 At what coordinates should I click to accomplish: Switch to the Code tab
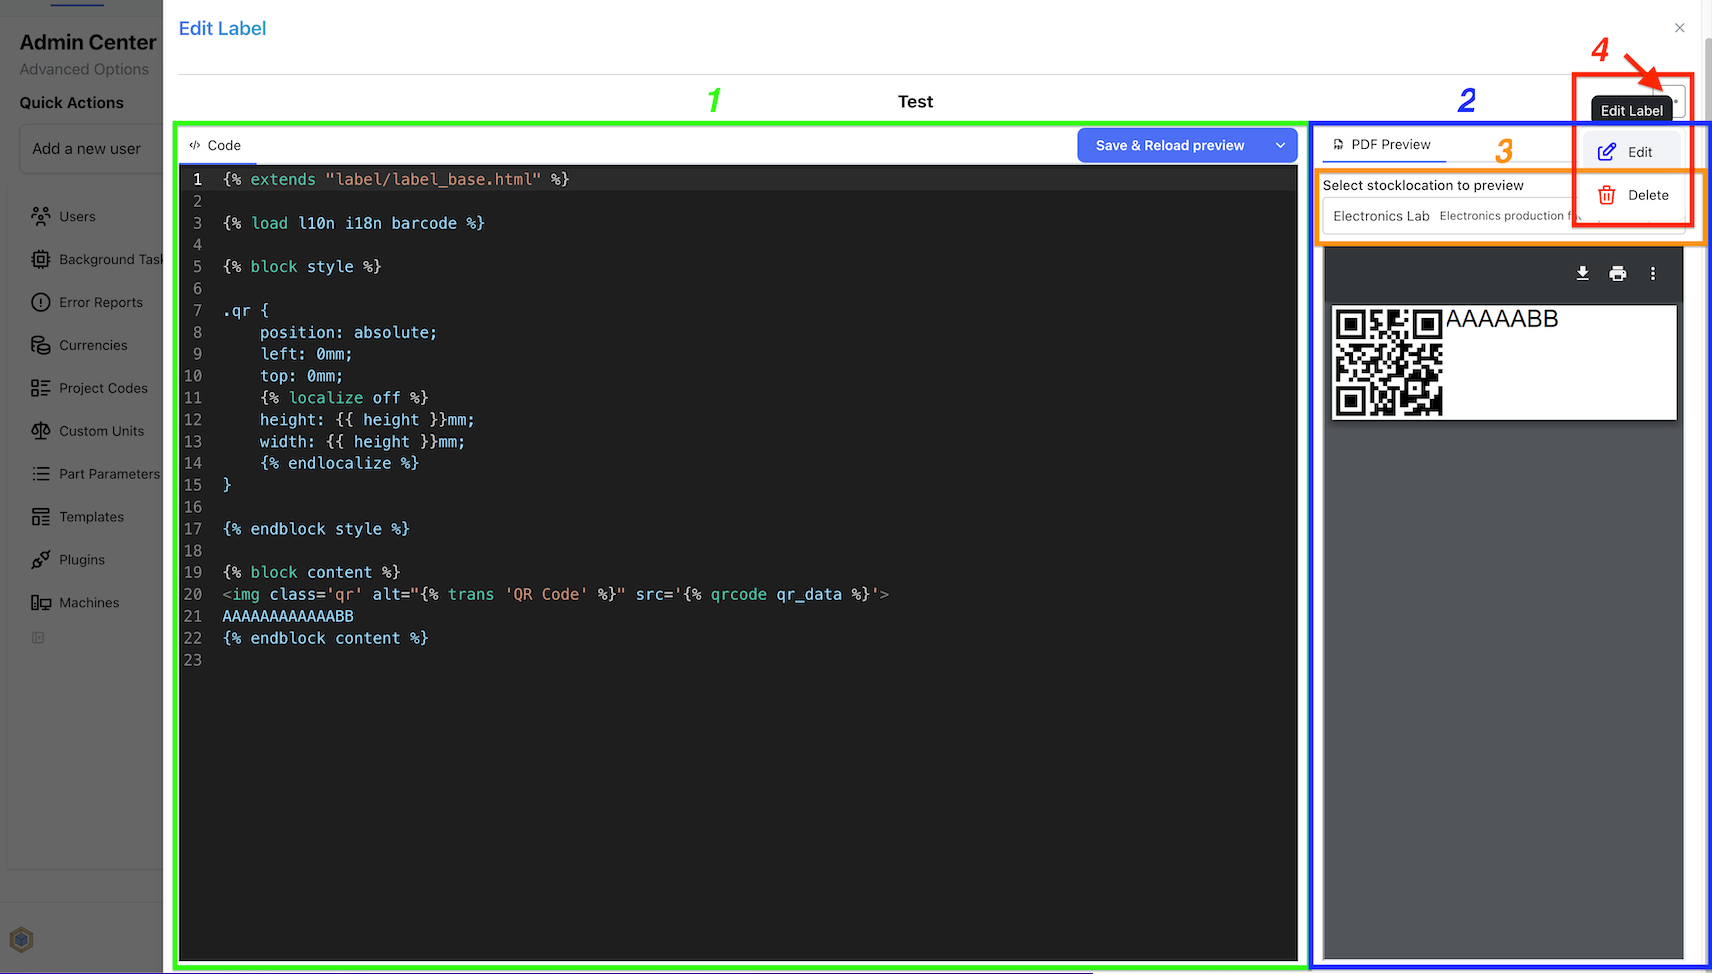pyautogui.click(x=215, y=145)
